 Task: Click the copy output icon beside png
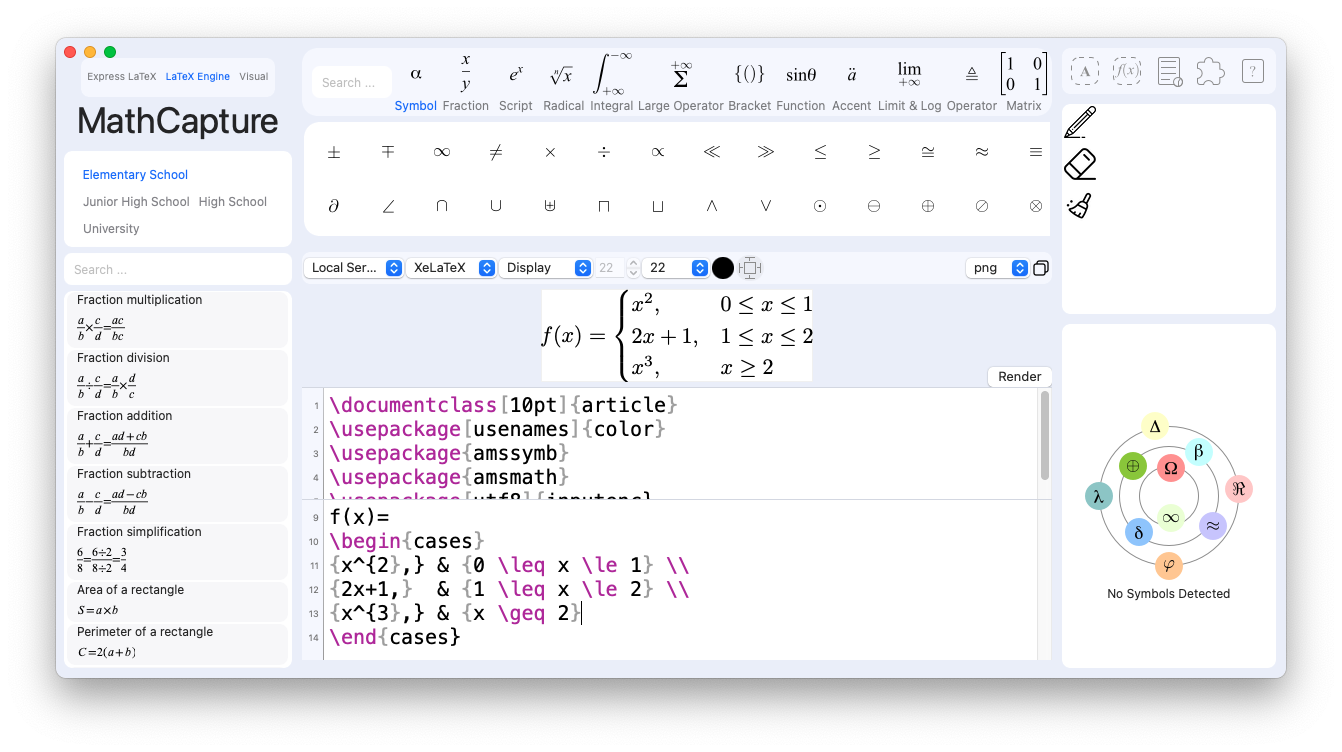point(1041,268)
